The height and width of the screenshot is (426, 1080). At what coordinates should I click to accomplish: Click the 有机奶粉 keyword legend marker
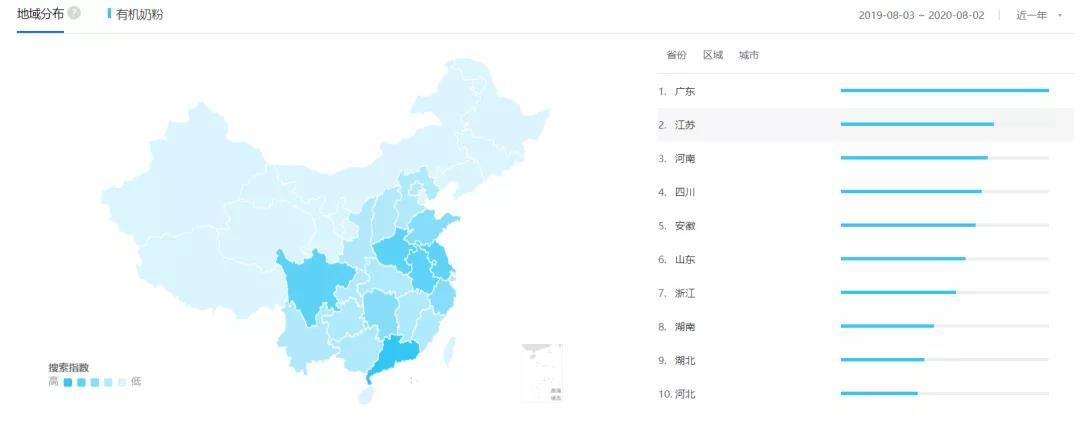pyautogui.click(x=110, y=14)
